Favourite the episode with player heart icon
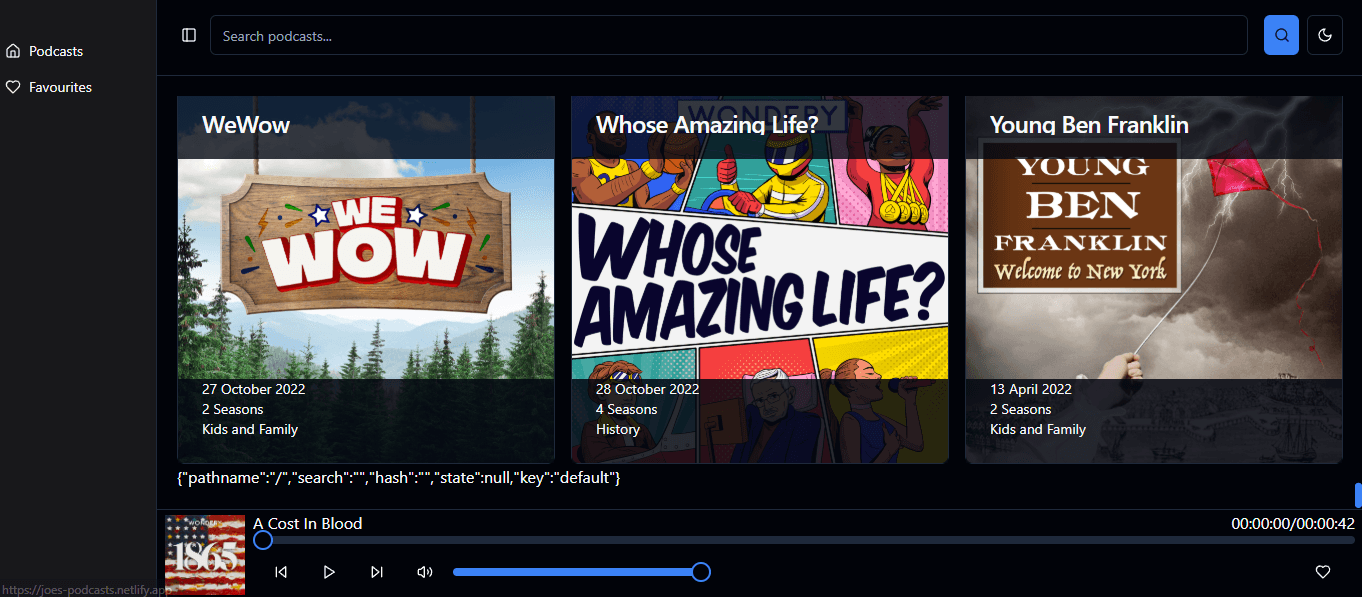 pyautogui.click(x=1323, y=572)
